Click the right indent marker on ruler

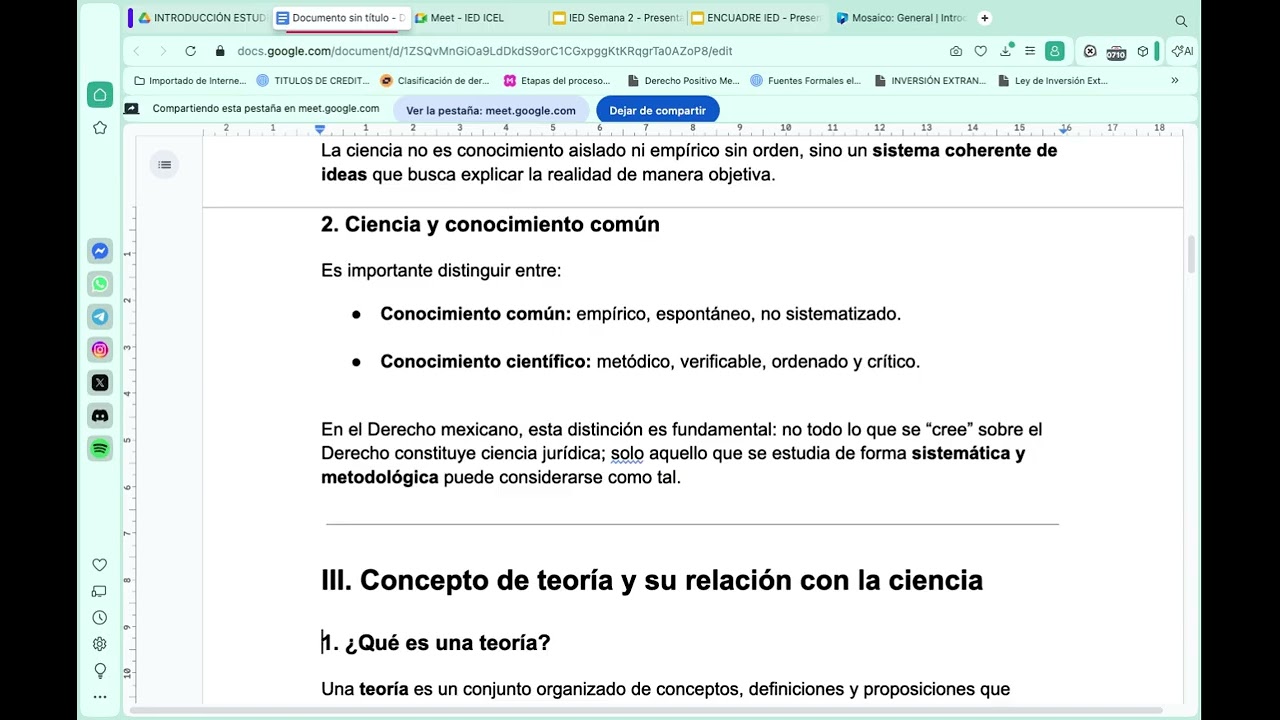[x=1065, y=129]
